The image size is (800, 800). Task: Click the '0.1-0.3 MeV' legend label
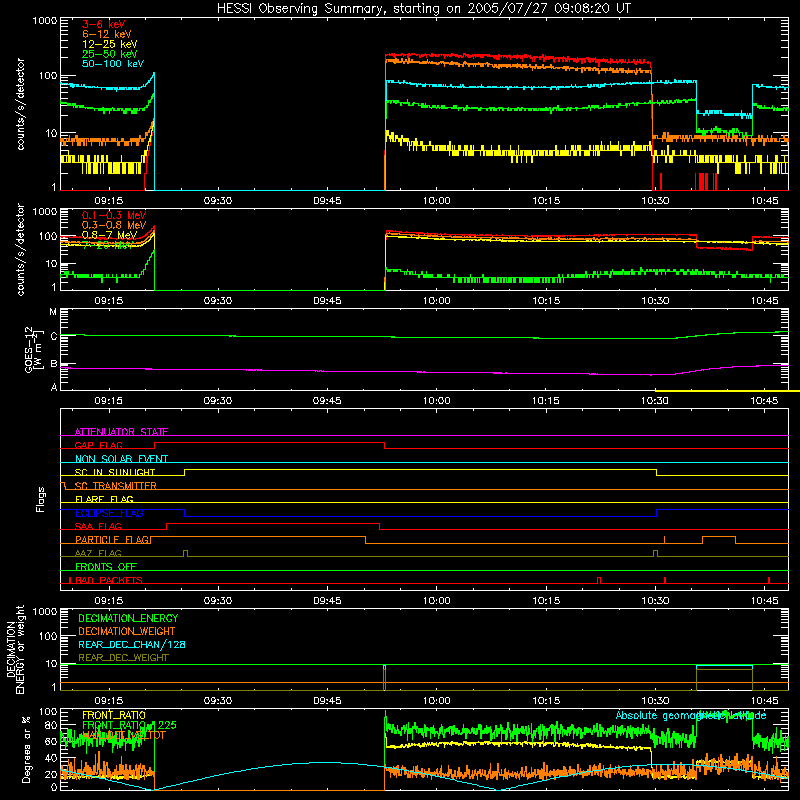[x=114, y=215]
